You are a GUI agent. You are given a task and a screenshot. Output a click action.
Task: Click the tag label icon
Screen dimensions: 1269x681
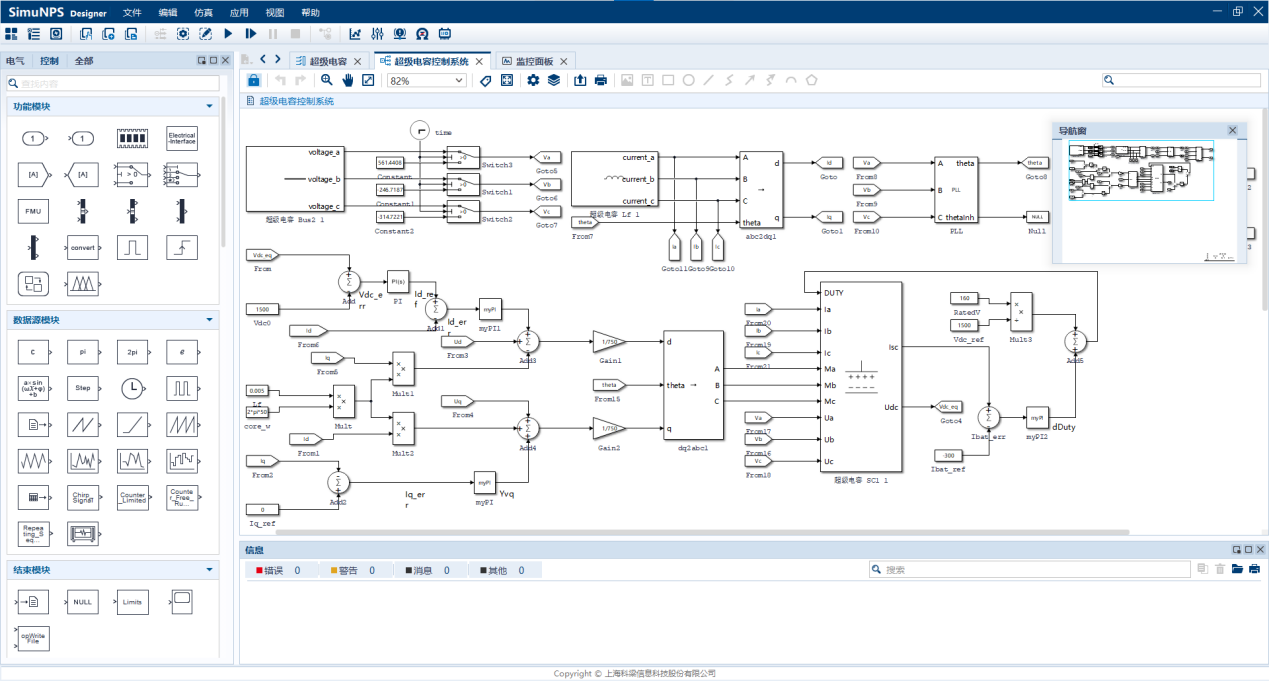486,80
